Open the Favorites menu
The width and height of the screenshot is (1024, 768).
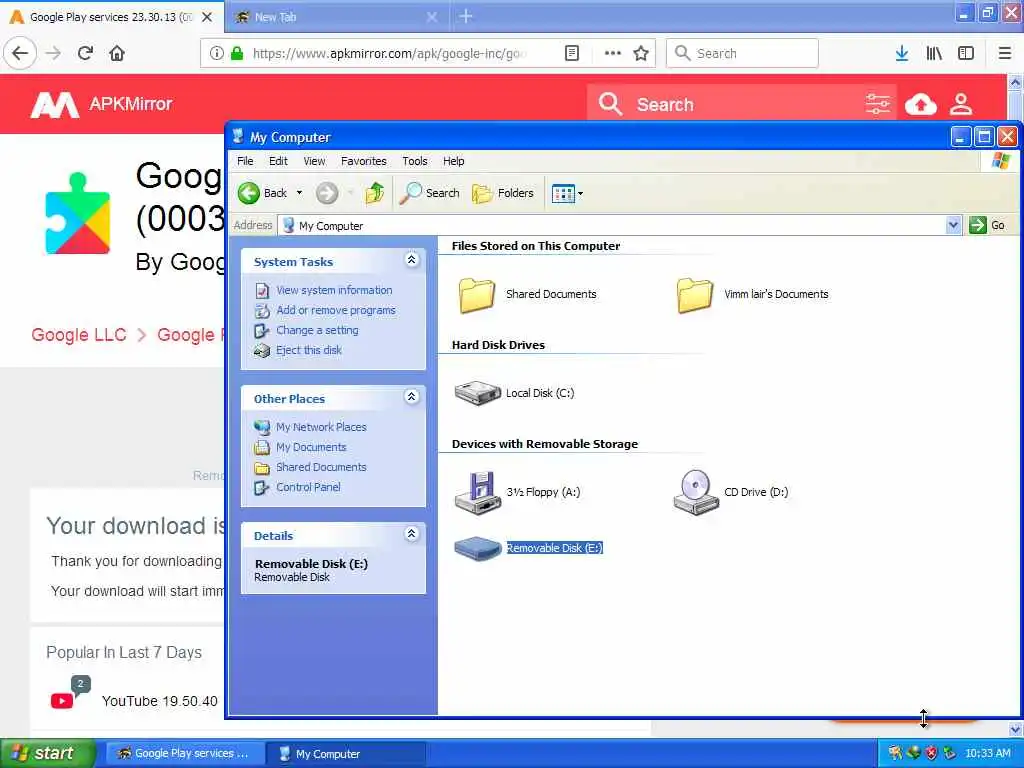click(x=363, y=161)
